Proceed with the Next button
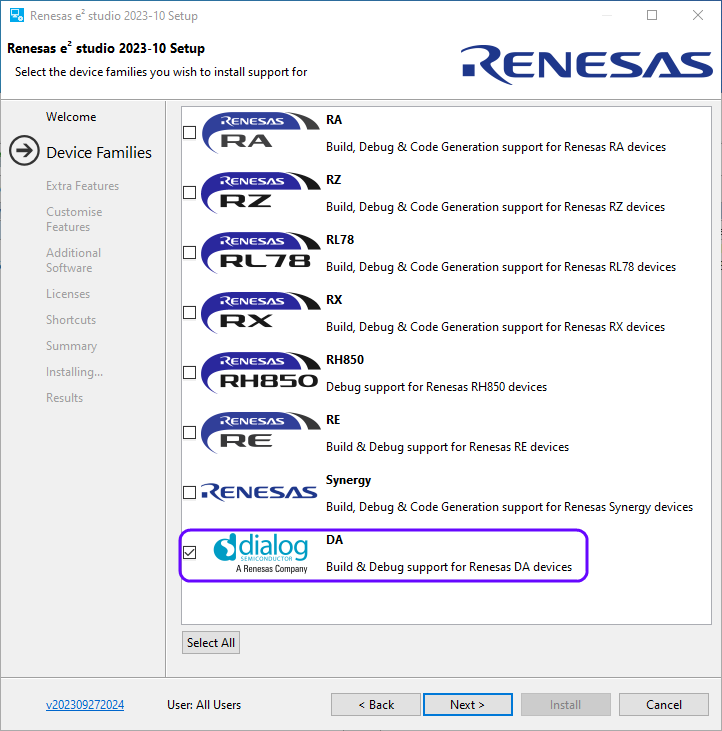Screen dimensions: 722x731 coord(467,705)
